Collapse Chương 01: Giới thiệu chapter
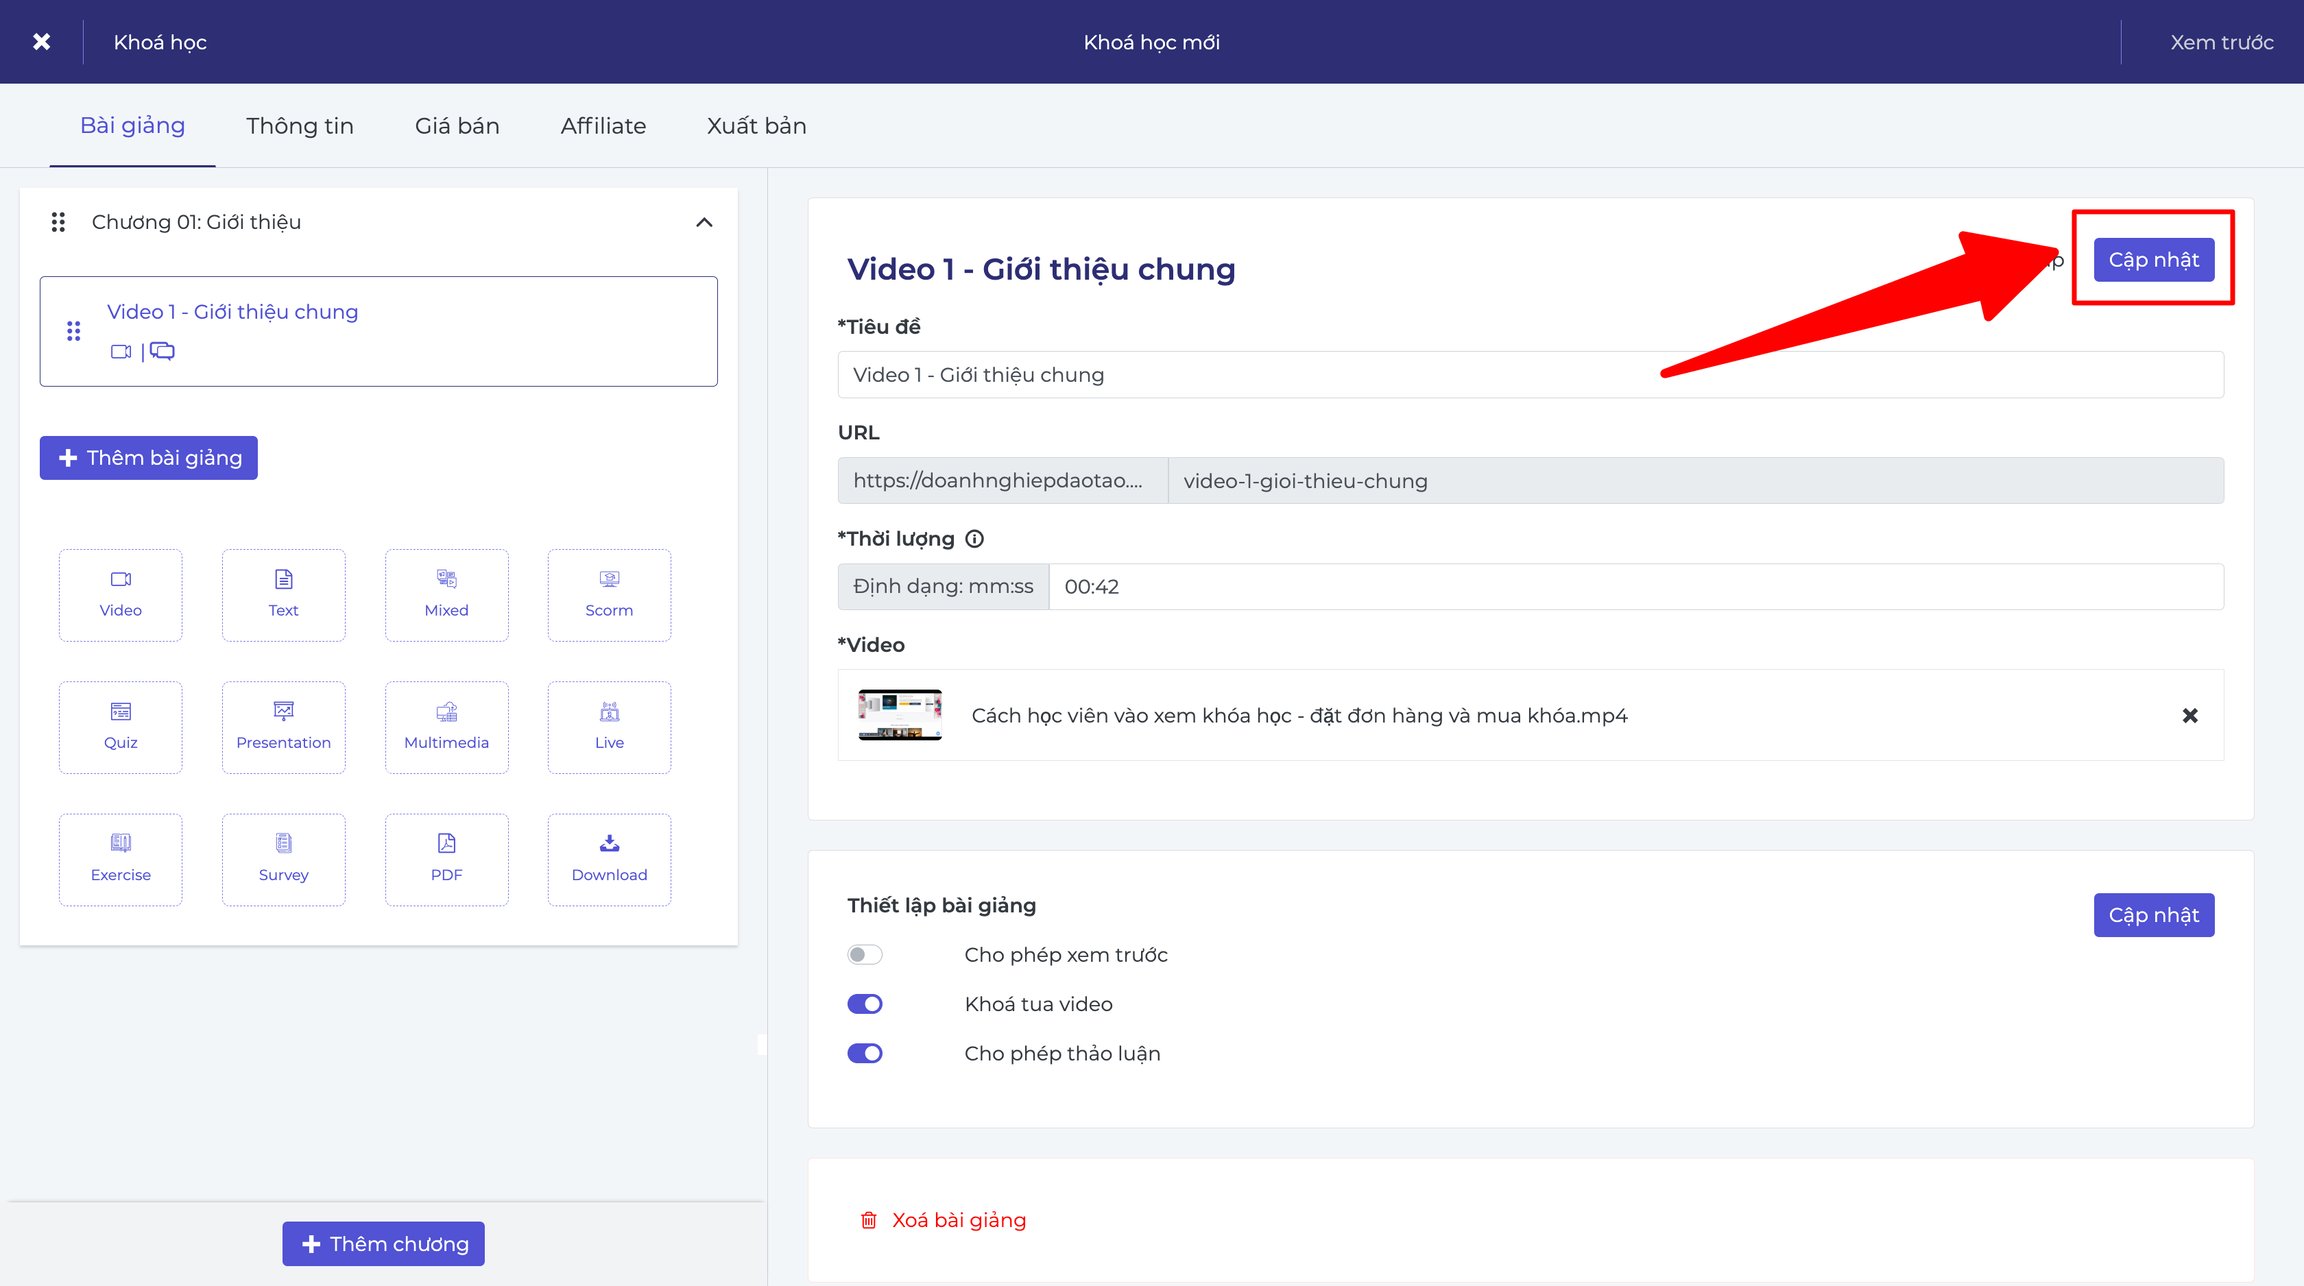2304x1286 pixels. click(704, 222)
